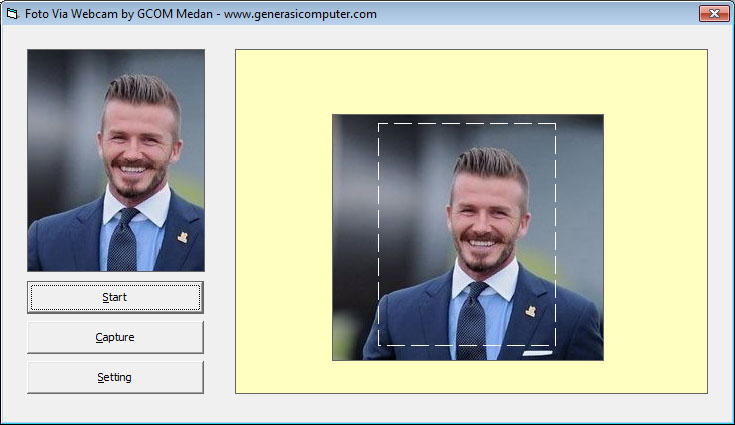Click the gold lapel pin in left preview
735x425 pixels.
click(182, 237)
